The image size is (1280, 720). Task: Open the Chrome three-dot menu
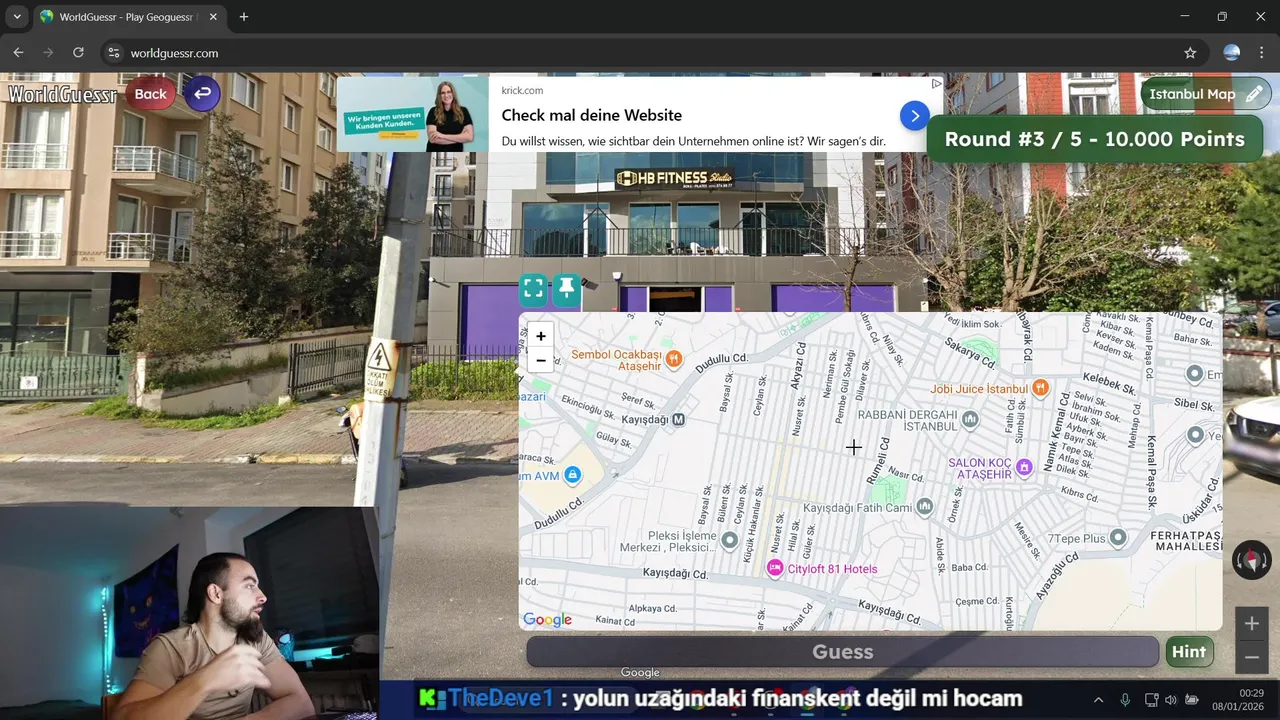(x=1262, y=53)
